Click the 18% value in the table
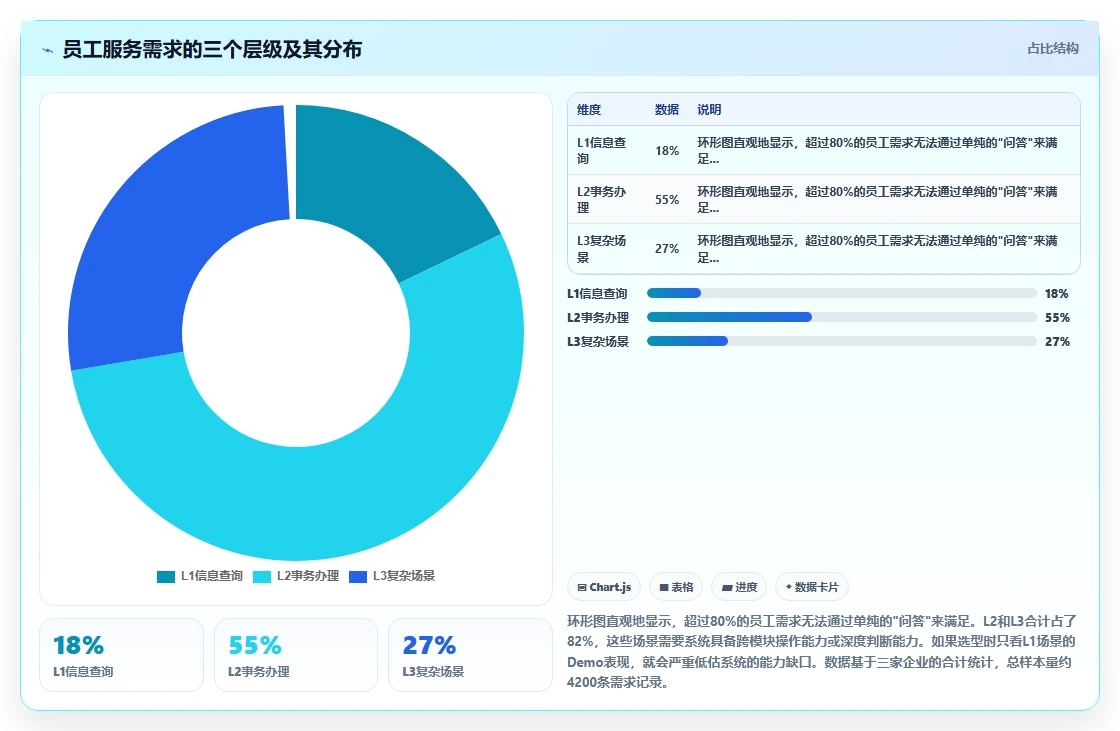This screenshot has width=1120, height=731. (667, 151)
